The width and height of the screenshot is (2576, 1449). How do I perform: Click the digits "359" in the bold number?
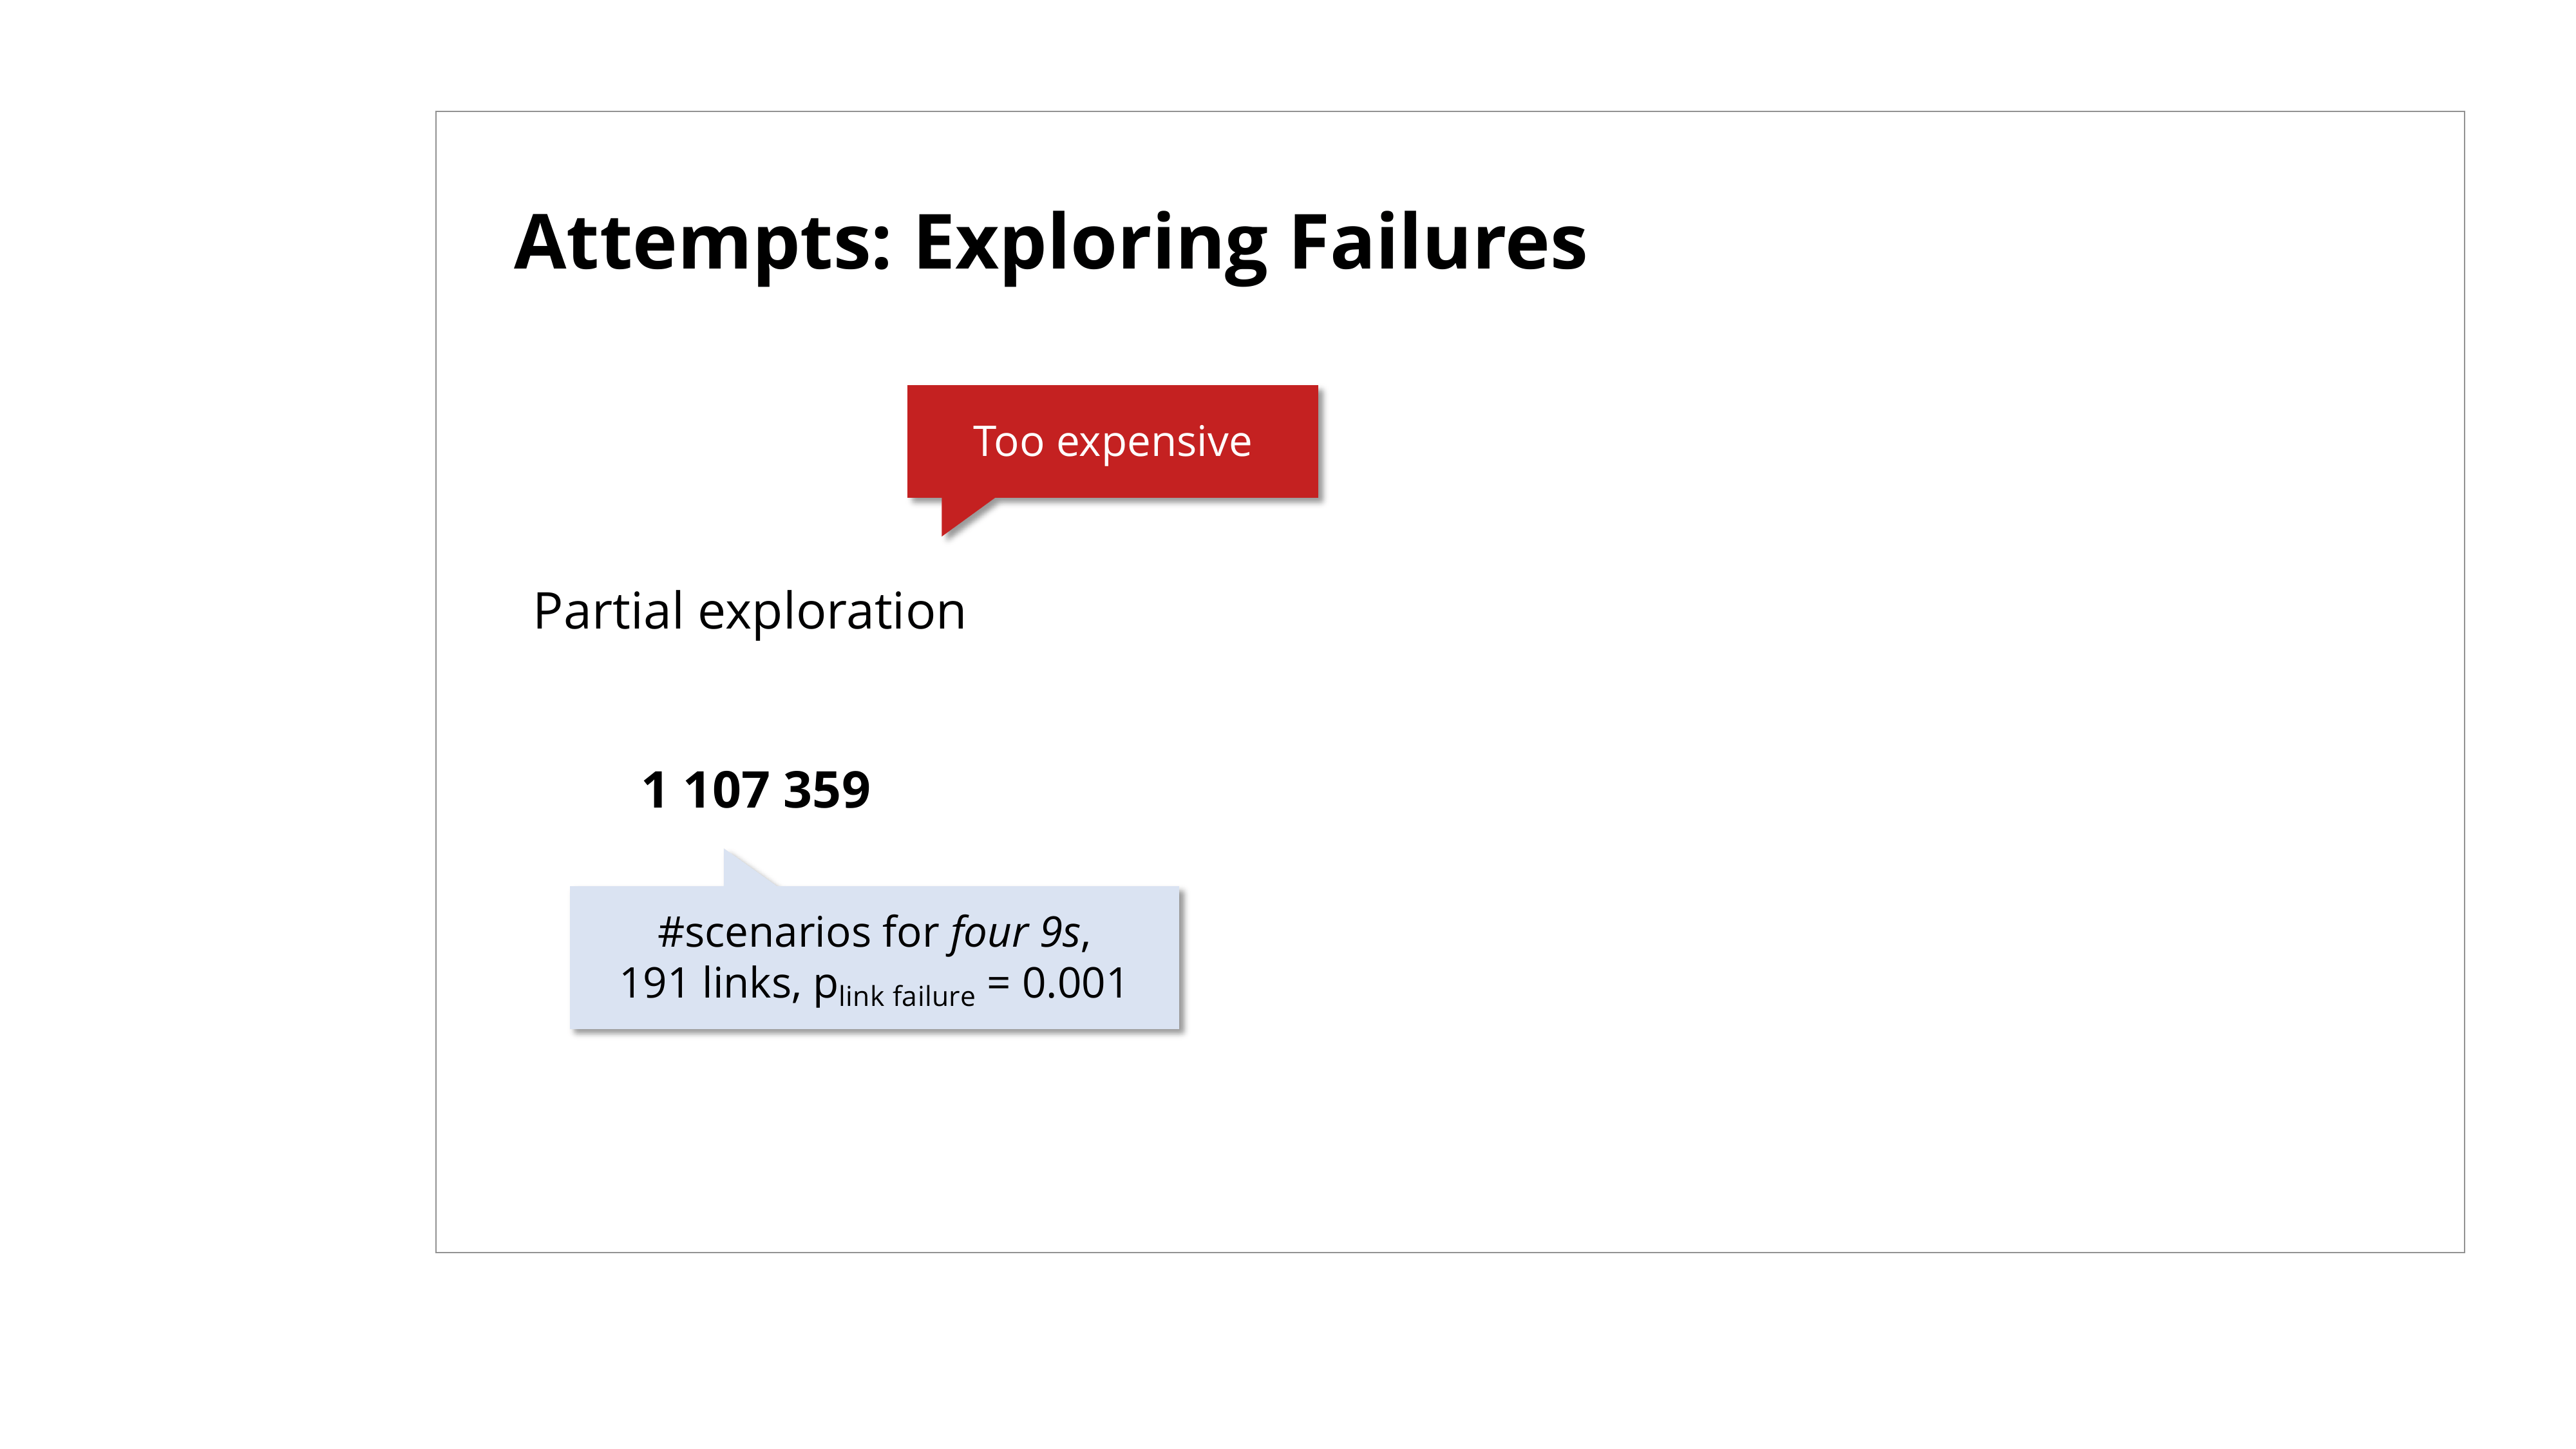pos(827,790)
